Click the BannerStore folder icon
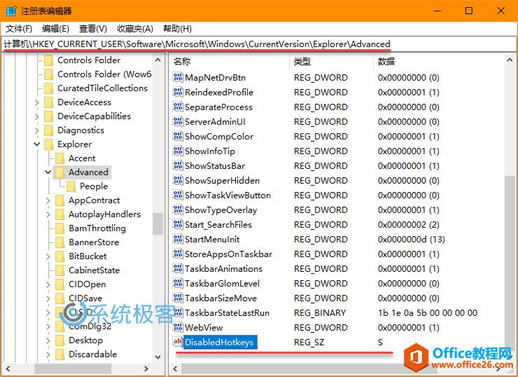518x377 pixels. tap(60, 242)
